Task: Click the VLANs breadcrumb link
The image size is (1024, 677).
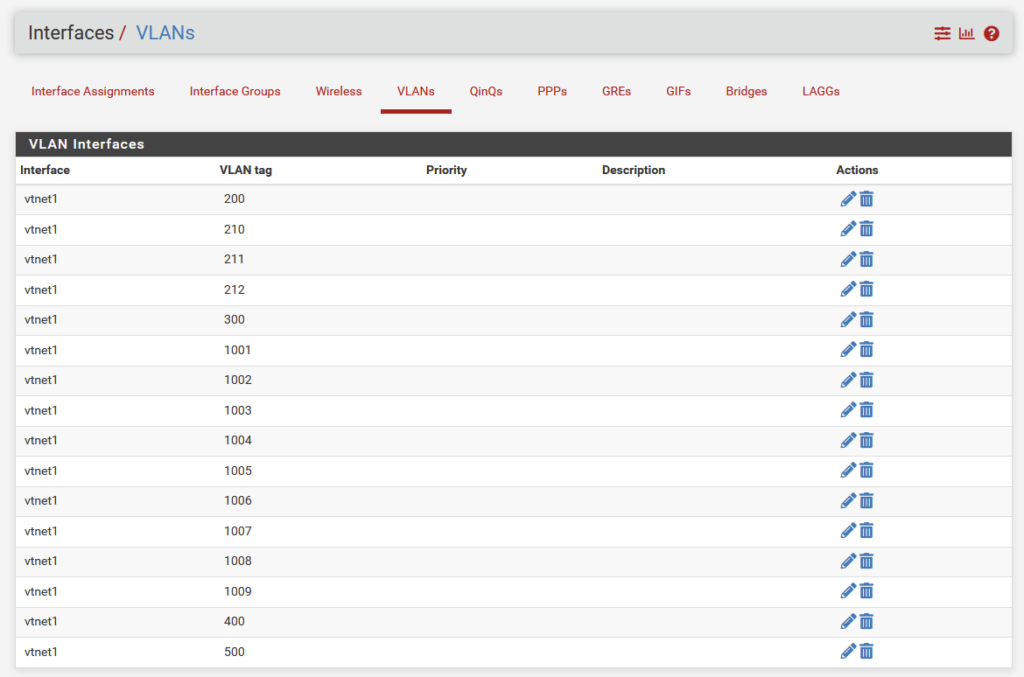Action: [165, 33]
